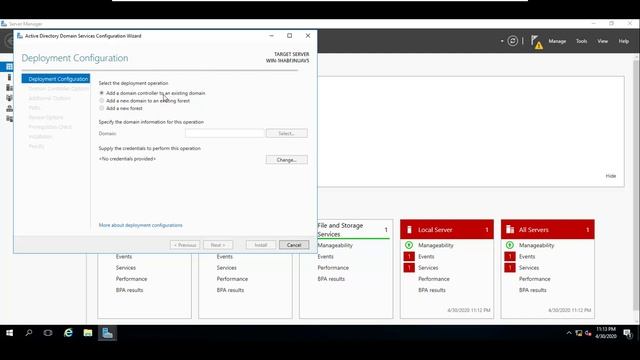Select Deployment Configuration step in wizard sidebar

click(x=56, y=79)
